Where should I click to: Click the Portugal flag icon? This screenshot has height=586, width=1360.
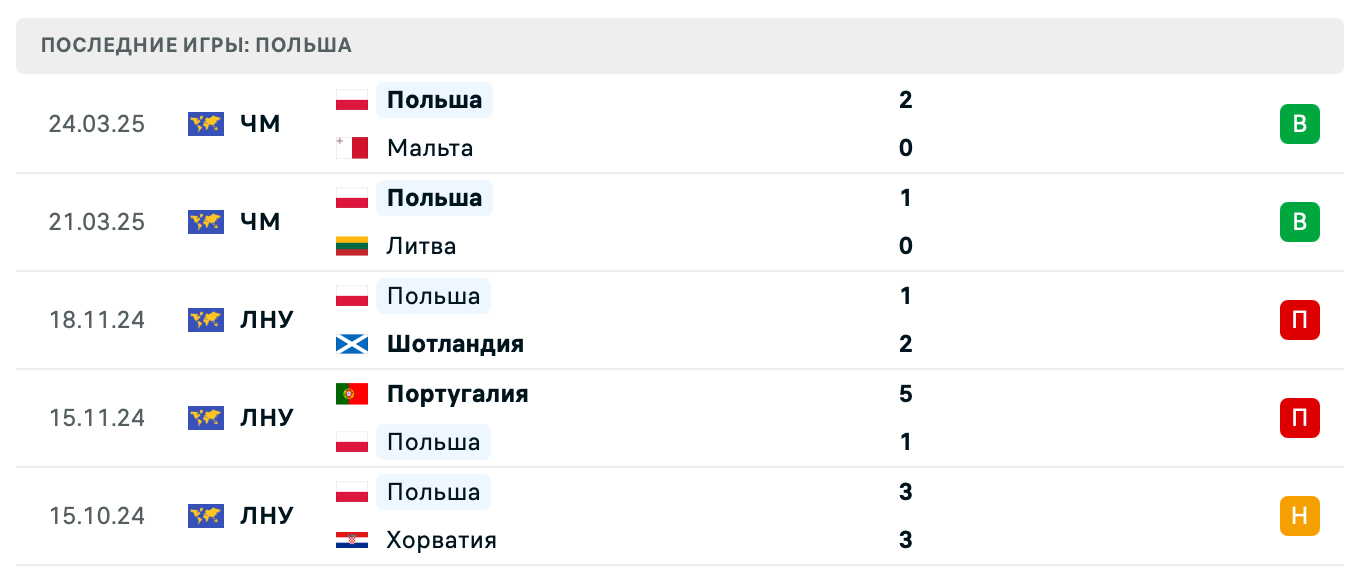click(x=351, y=394)
